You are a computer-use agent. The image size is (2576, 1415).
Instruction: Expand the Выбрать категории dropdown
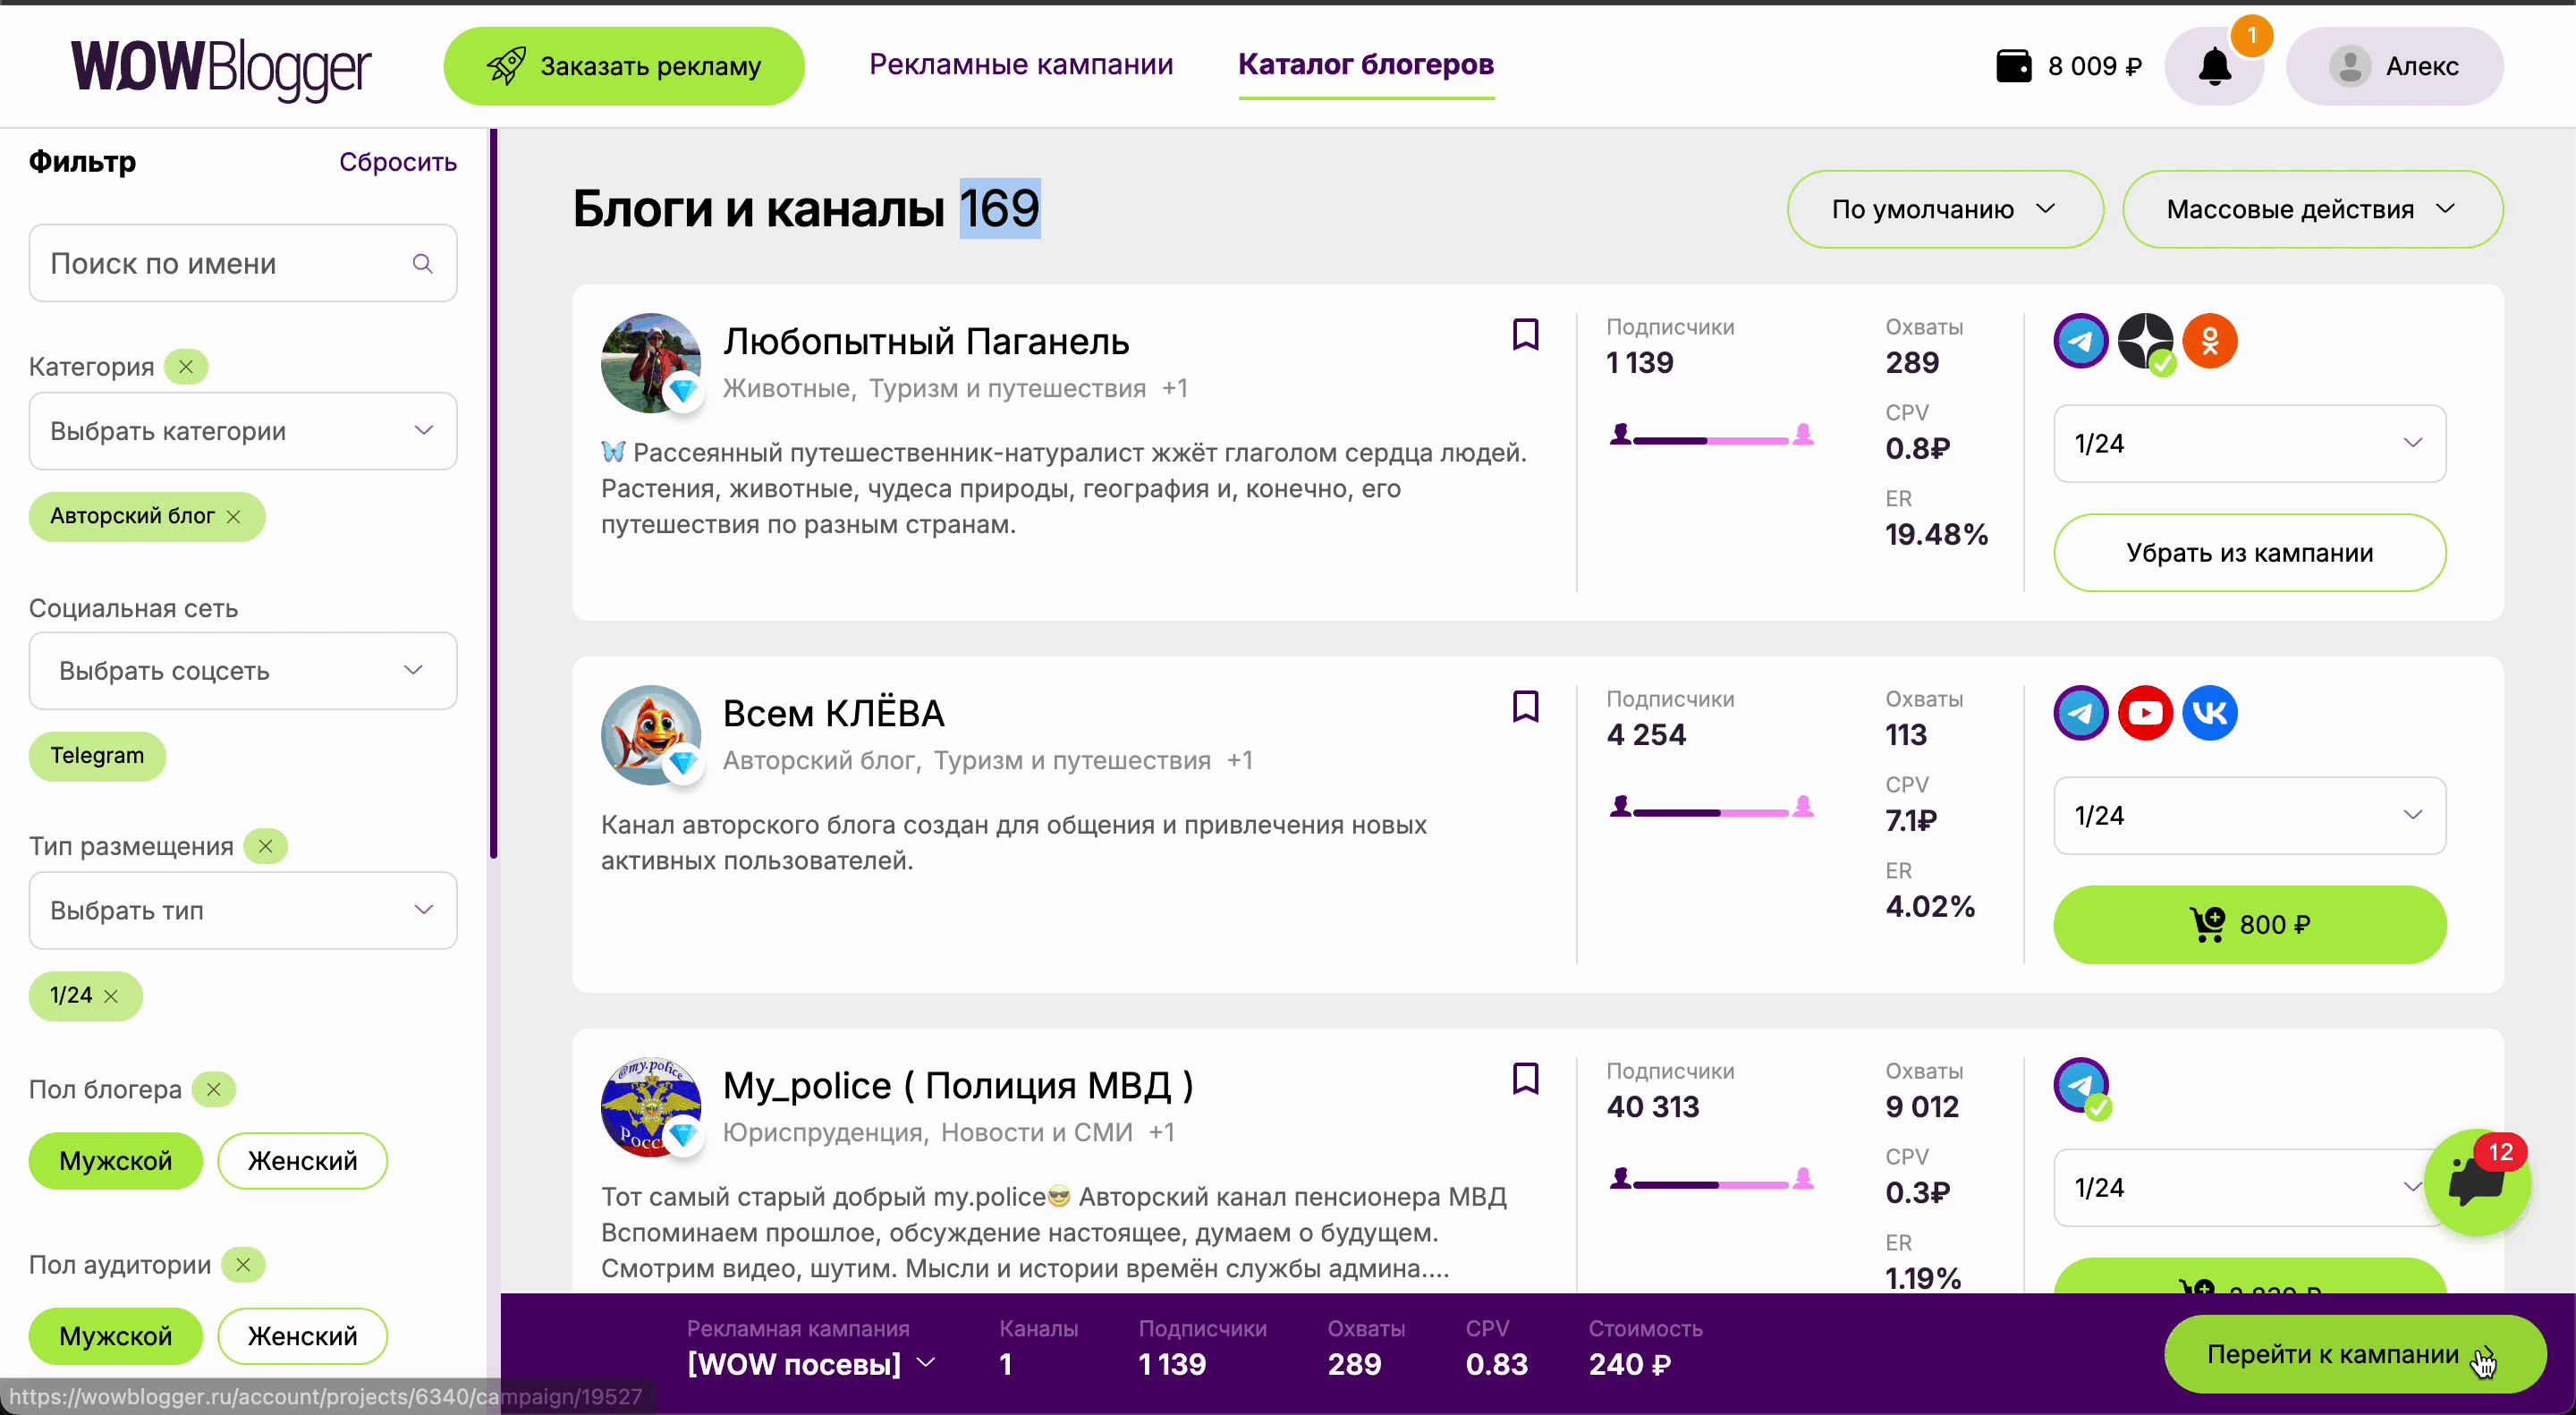[x=243, y=431]
